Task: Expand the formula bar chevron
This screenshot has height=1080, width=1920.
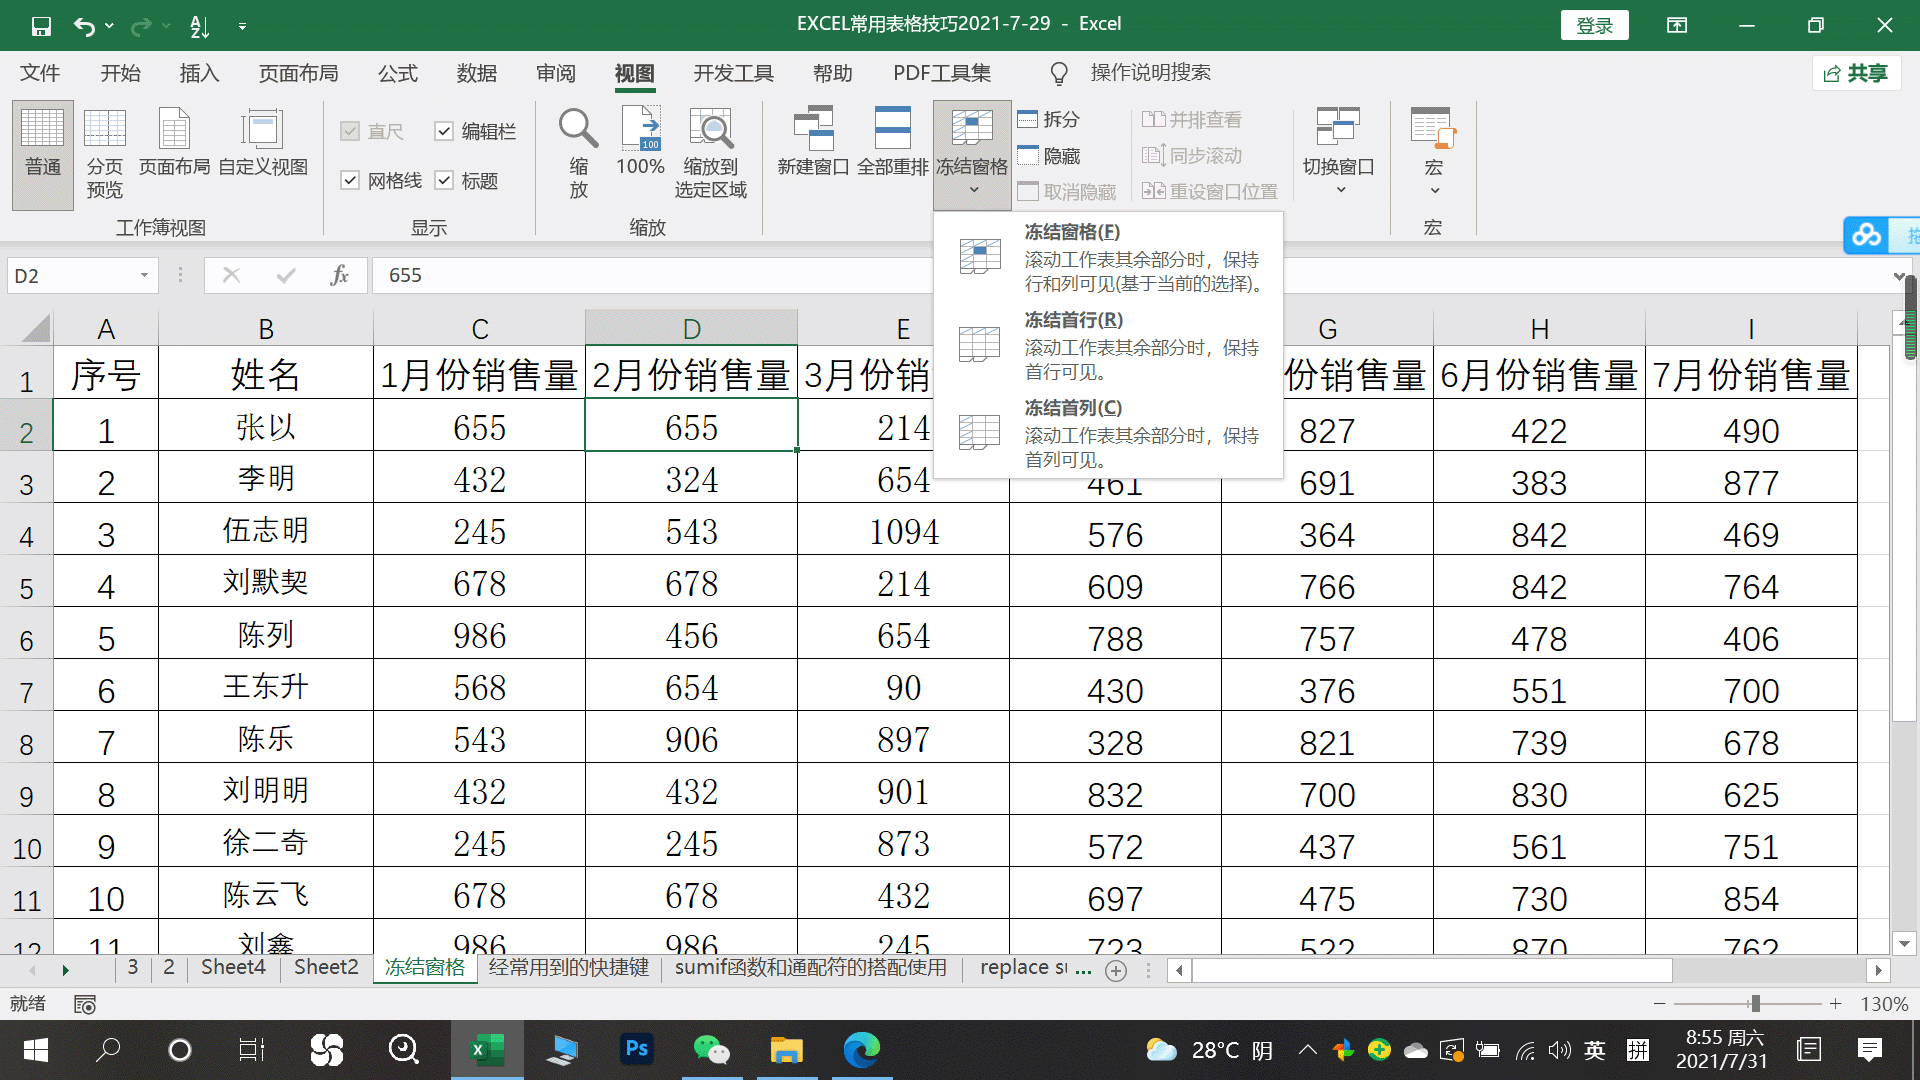Action: click(x=1899, y=276)
